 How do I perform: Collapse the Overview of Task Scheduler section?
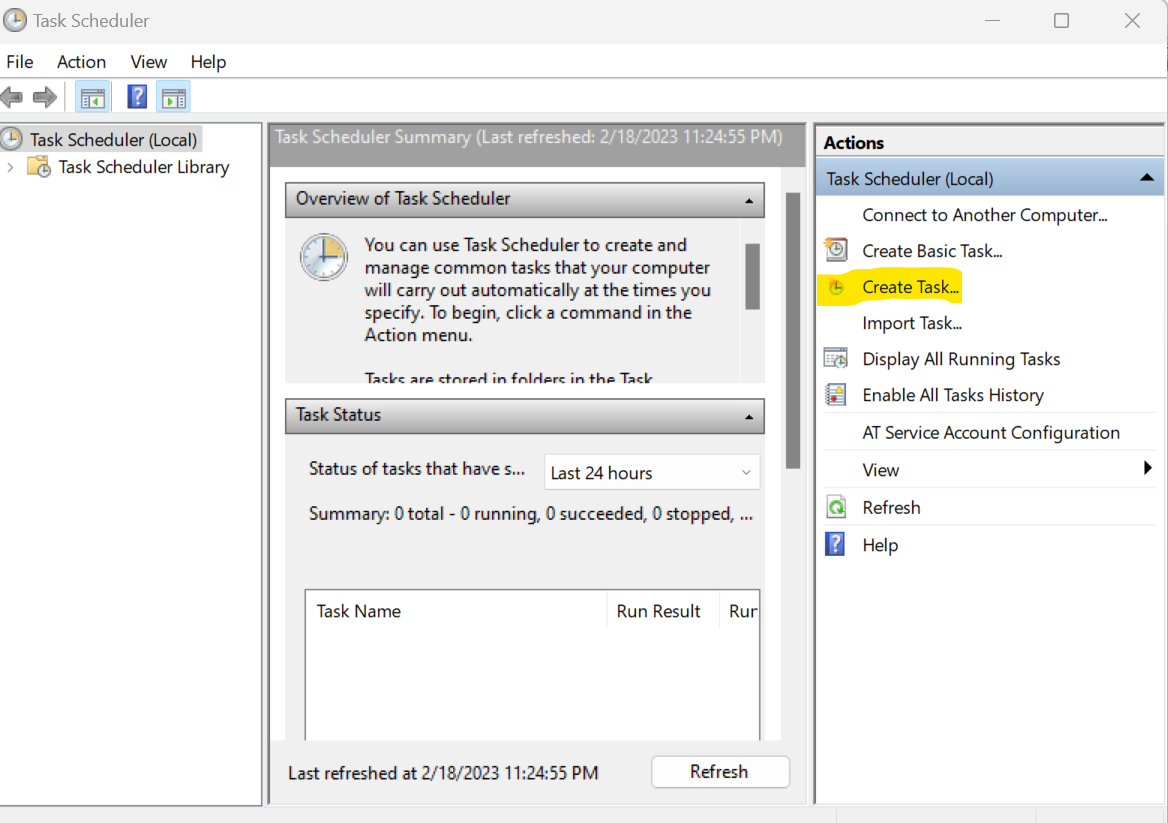[x=749, y=200]
